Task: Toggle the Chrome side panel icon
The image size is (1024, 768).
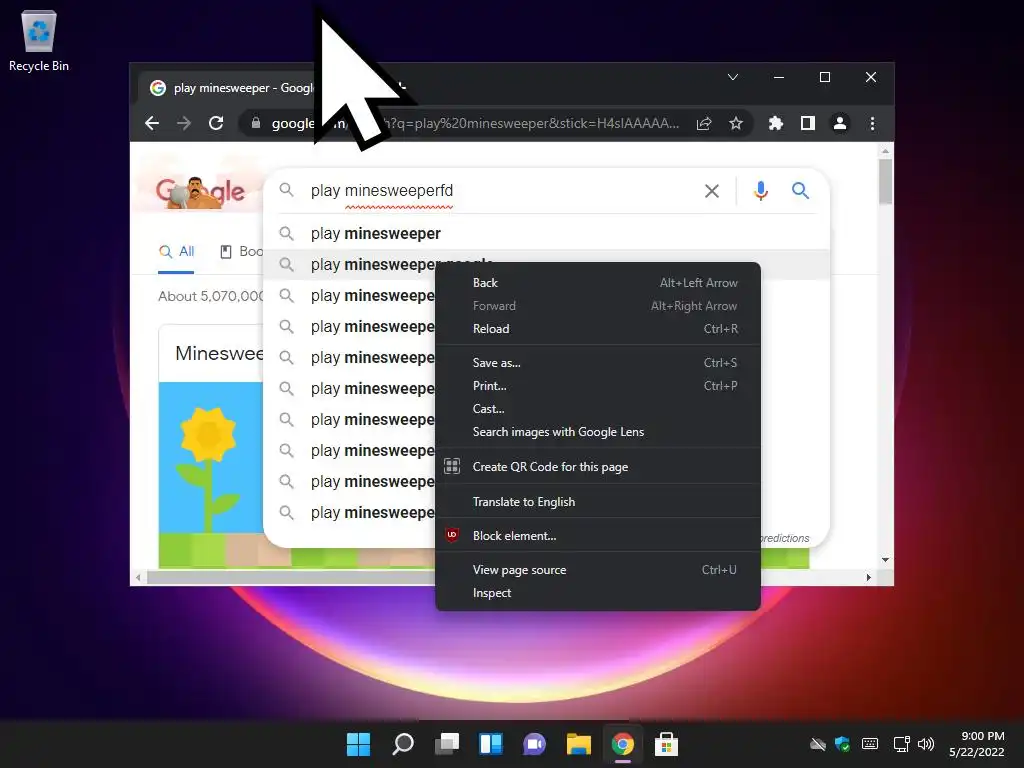Action: [x=808, y=123]
